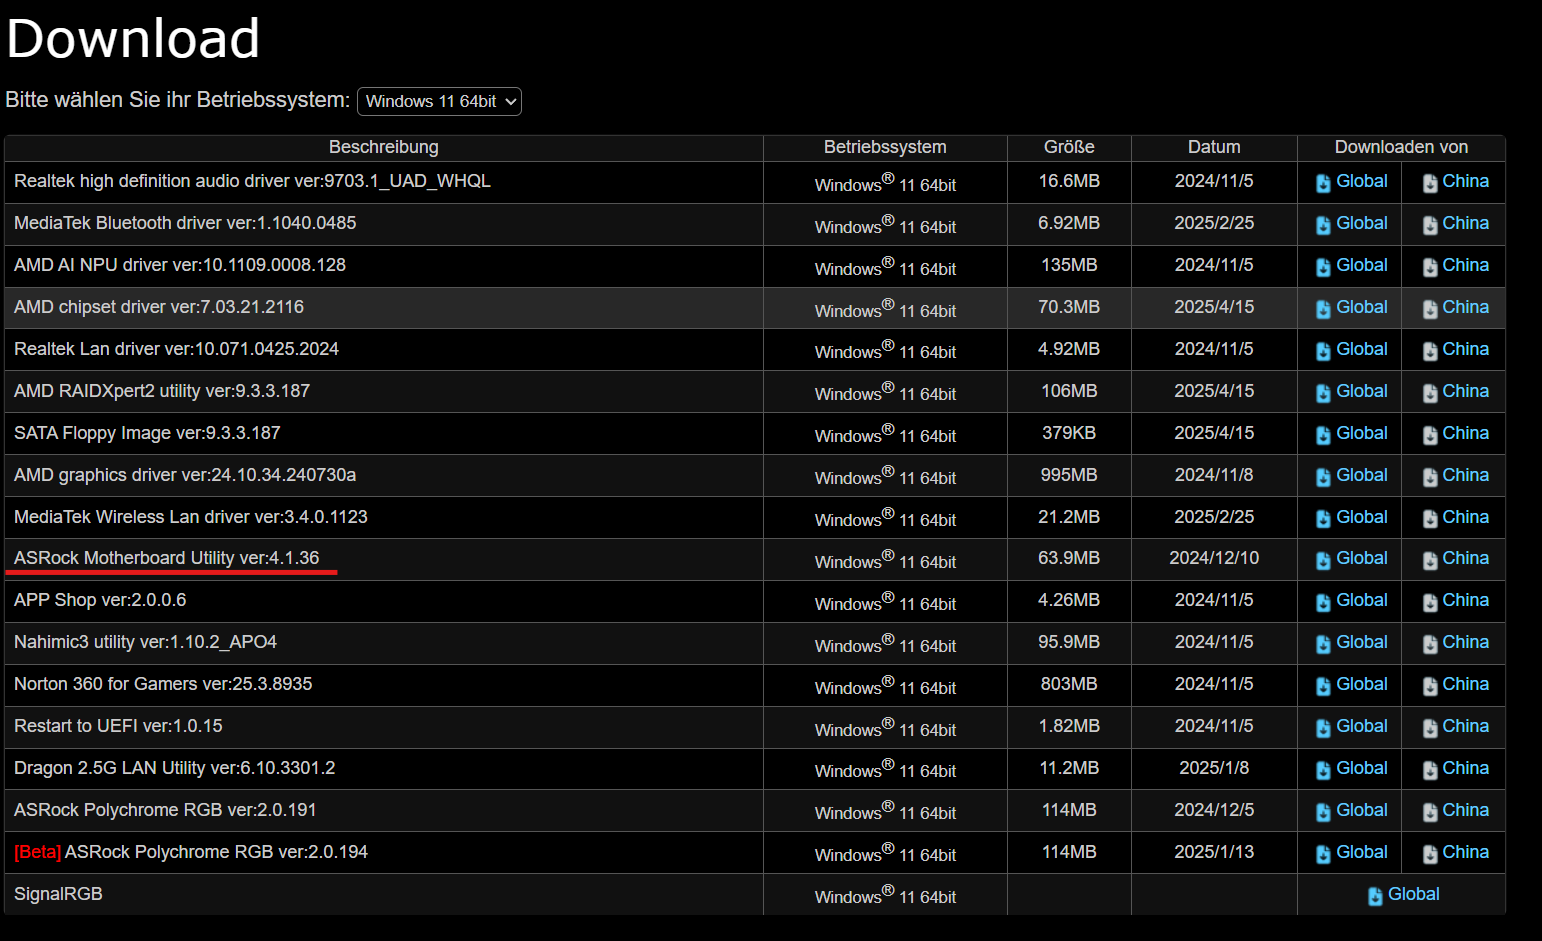1542x941 pixels.
Task: Click the Global icon for AMD graphics driver
Action: pyautogui.click(x=1323, y=477)
